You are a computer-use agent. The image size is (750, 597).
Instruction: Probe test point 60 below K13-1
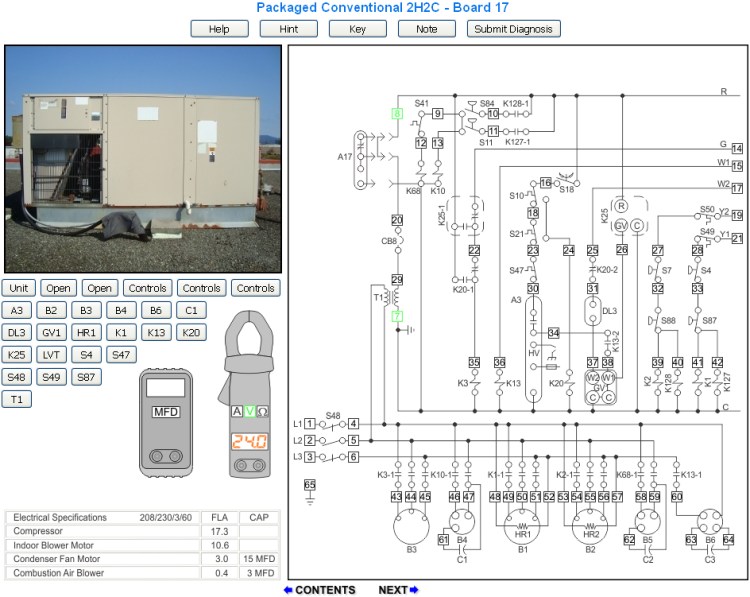coord(676,497)
